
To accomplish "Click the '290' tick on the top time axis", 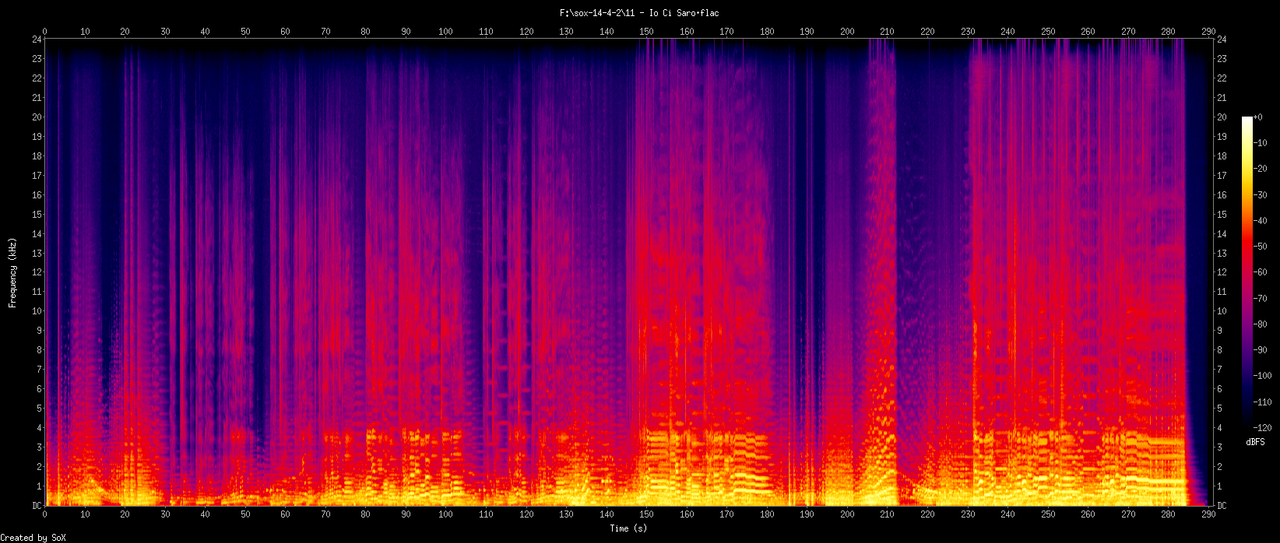I will [x=1208, y=31].
